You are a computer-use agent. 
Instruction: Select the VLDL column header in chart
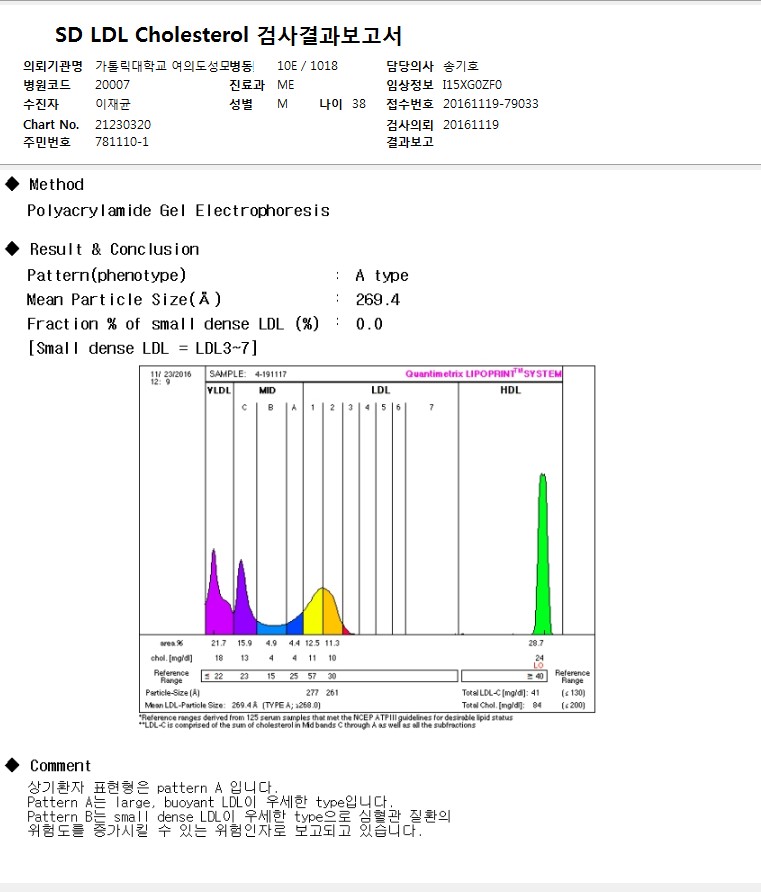coord(219,390)
